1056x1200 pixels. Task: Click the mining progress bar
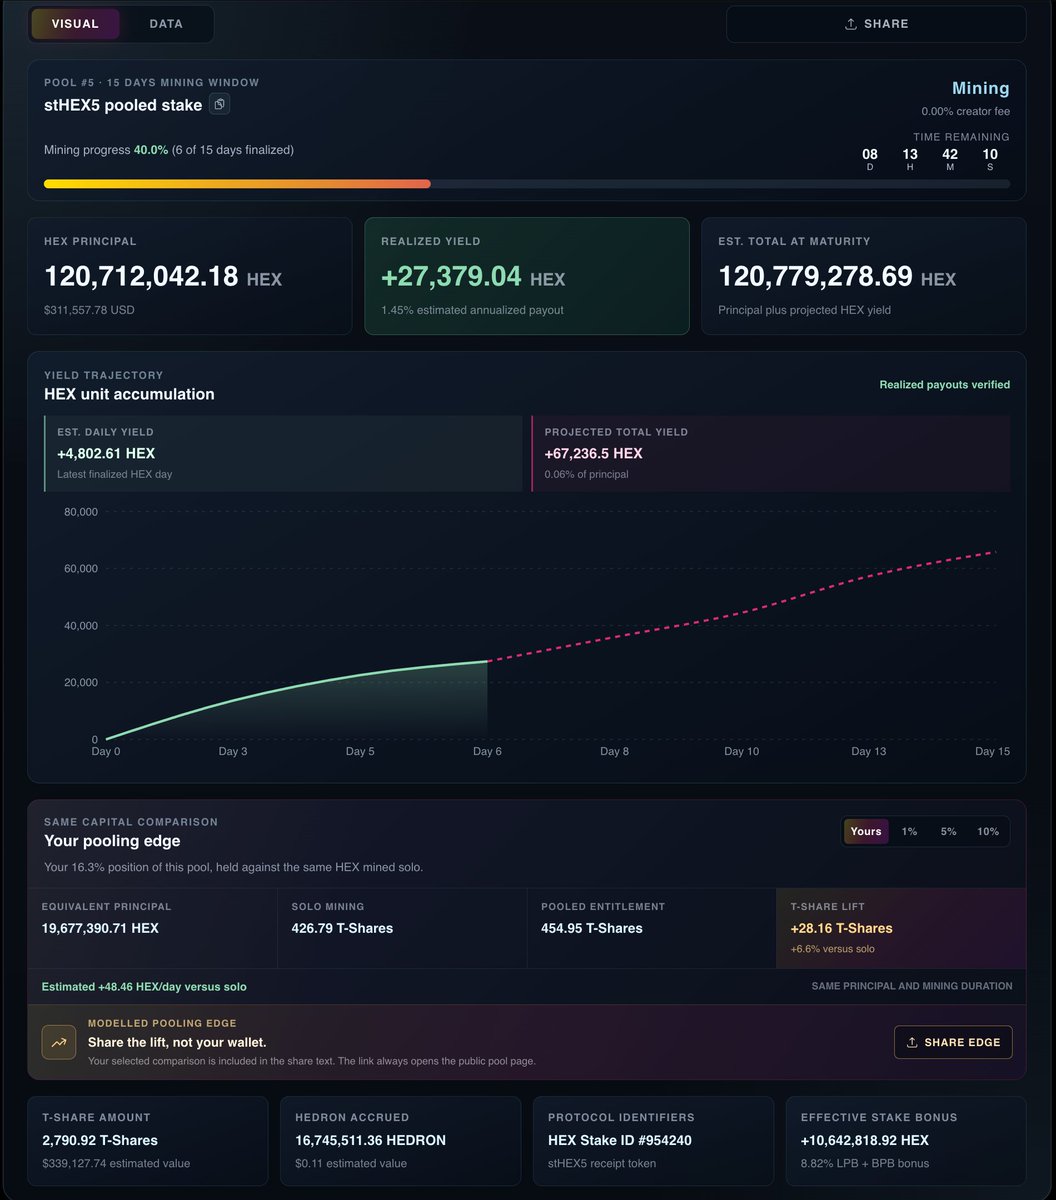527,184
